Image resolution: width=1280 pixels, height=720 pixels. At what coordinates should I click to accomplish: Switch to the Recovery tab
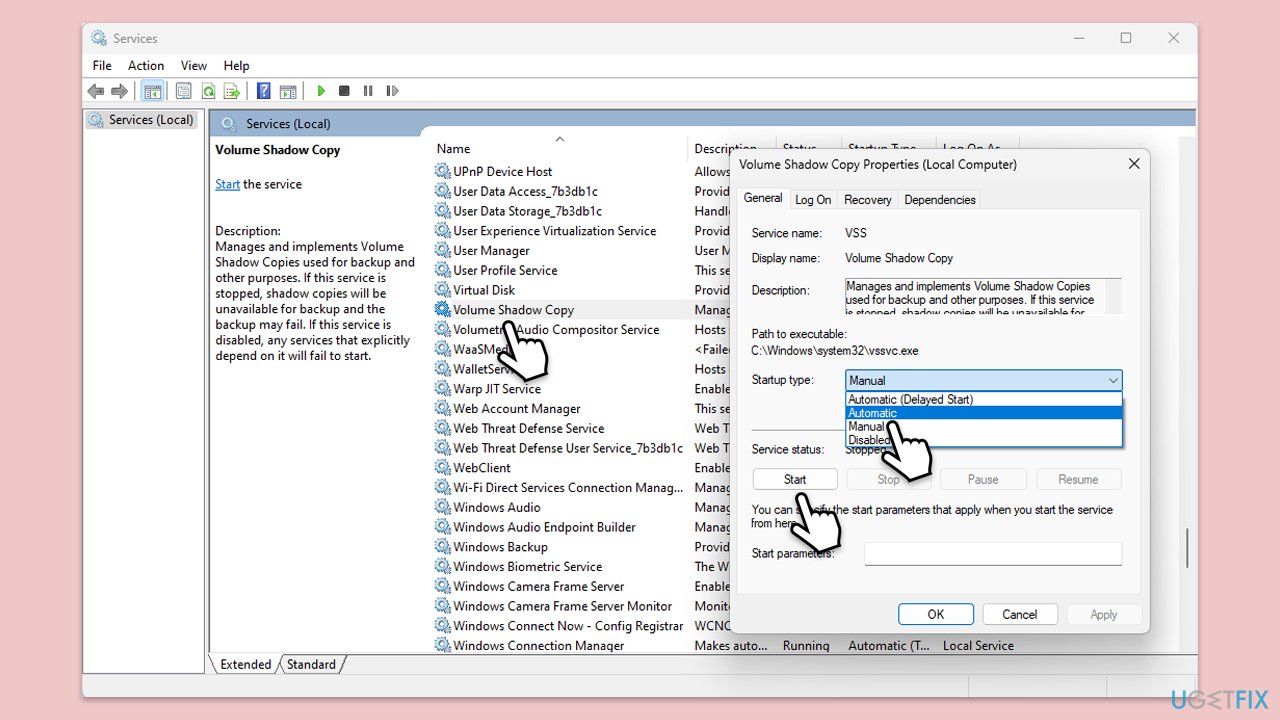(867, 200)
